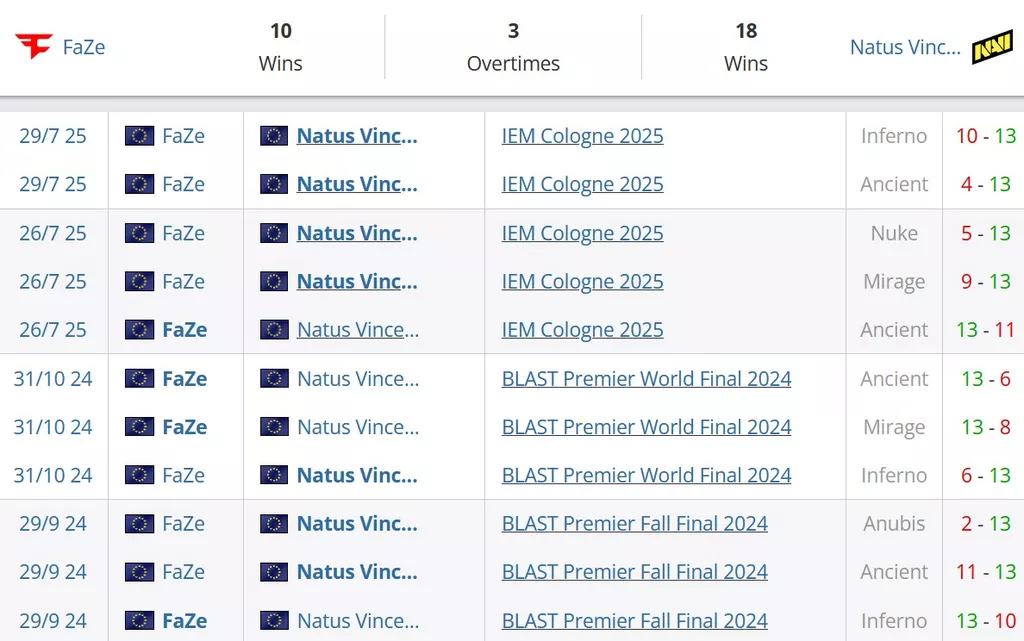Click the 6 - 13 score
This screenshot has height=641, width=1024.
point(986,475)
